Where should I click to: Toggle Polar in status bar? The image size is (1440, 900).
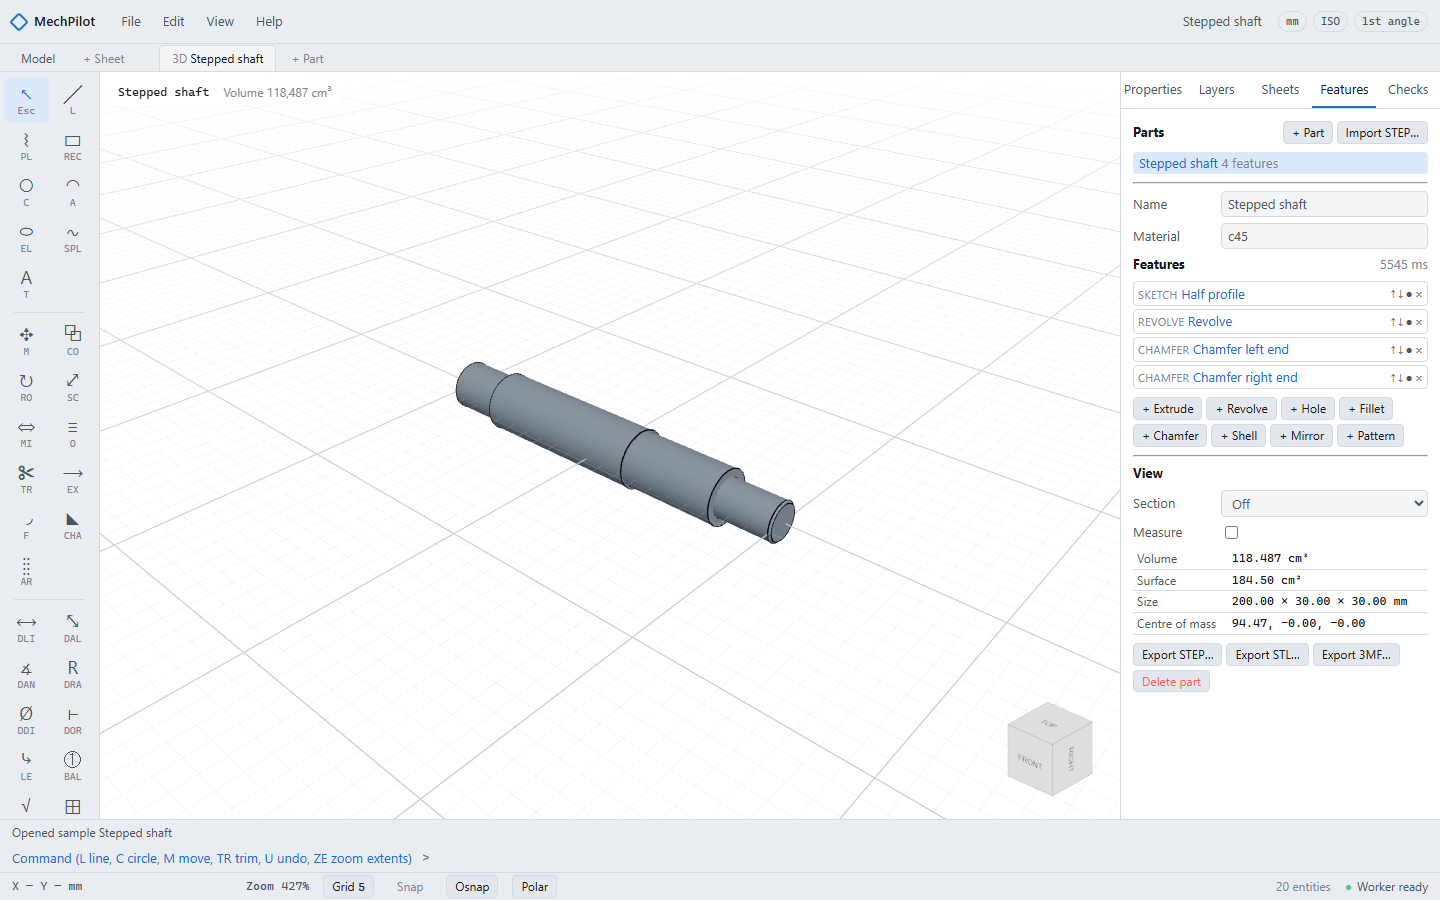tap(535, 887)
